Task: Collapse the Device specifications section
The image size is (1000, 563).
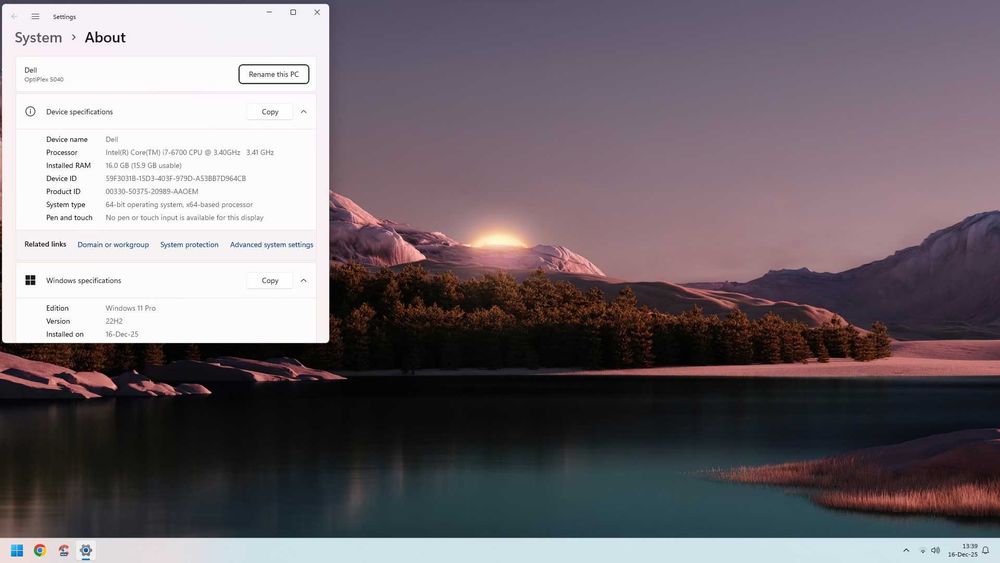Action: [304, 112]
